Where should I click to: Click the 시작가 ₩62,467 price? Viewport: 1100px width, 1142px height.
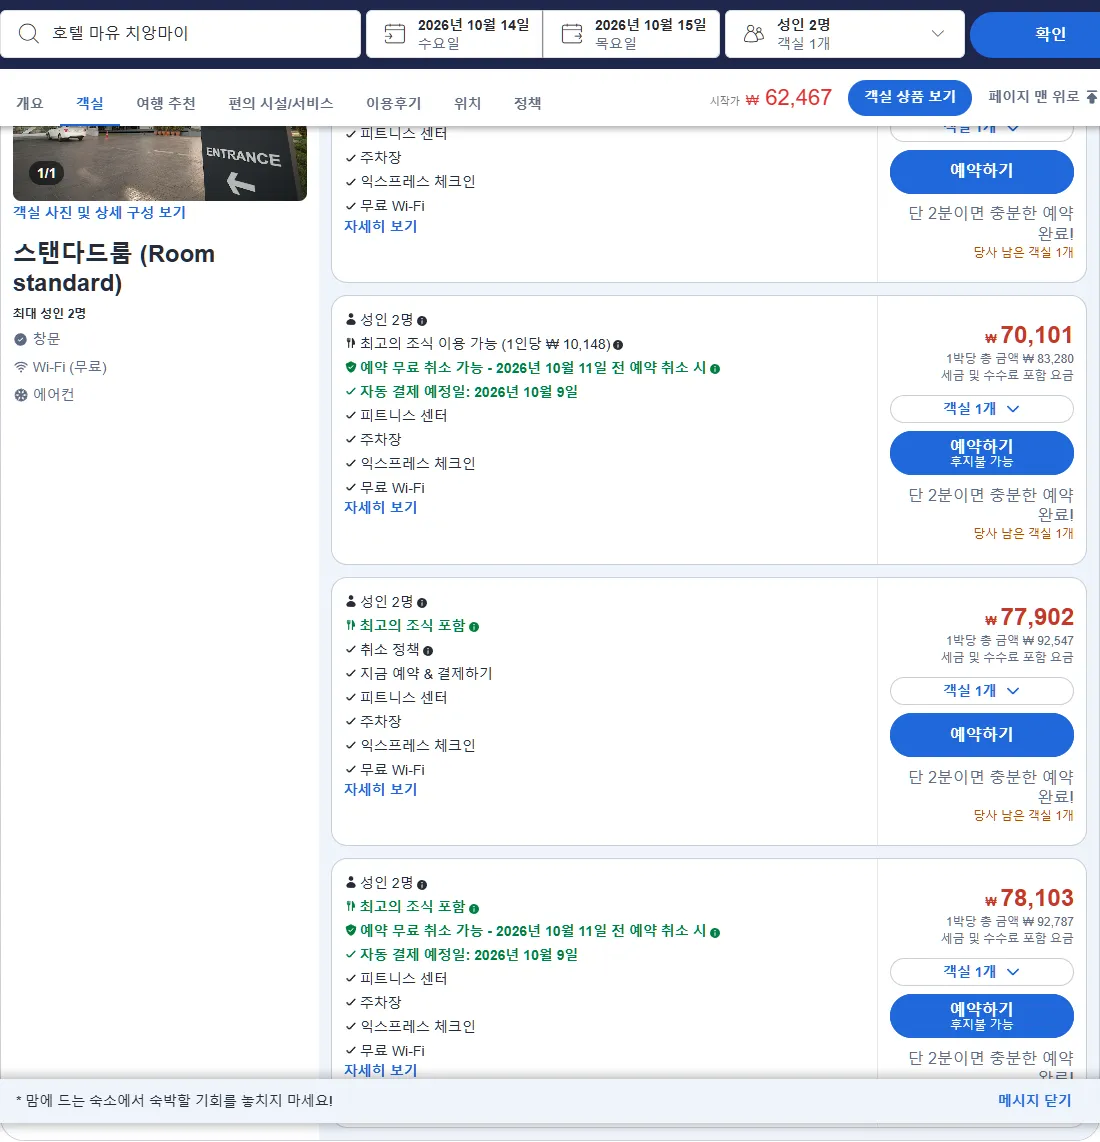click(771, 98)
